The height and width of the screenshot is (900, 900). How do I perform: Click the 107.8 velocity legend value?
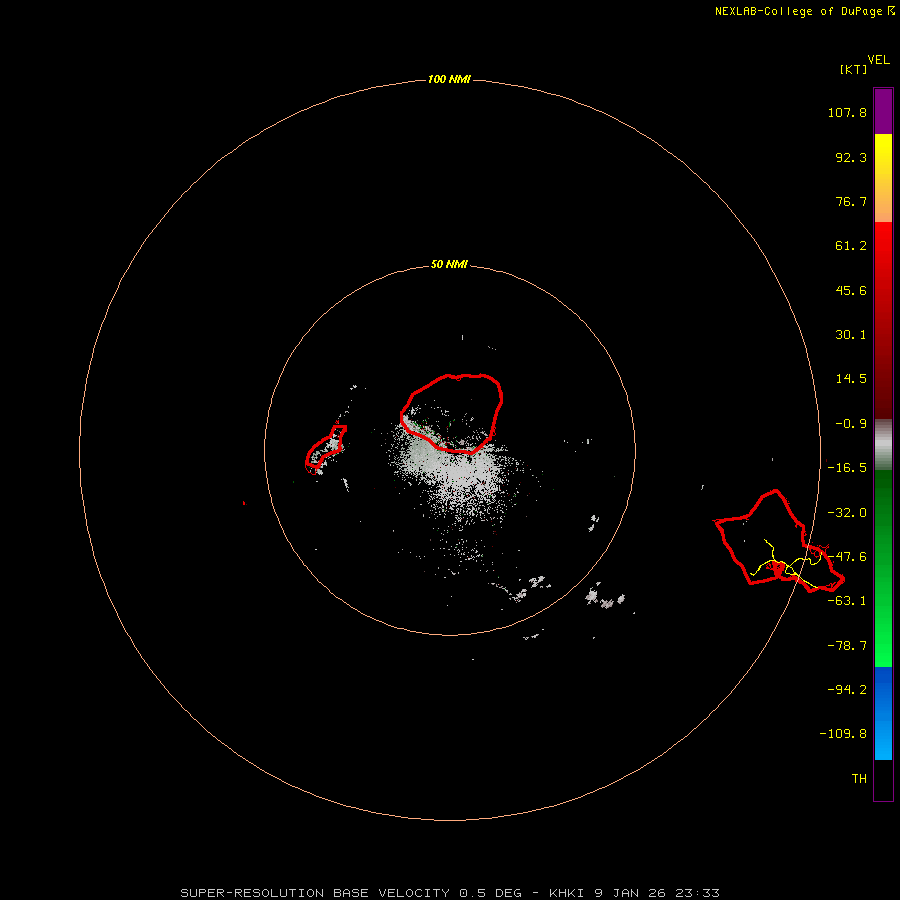coord(847,112)
